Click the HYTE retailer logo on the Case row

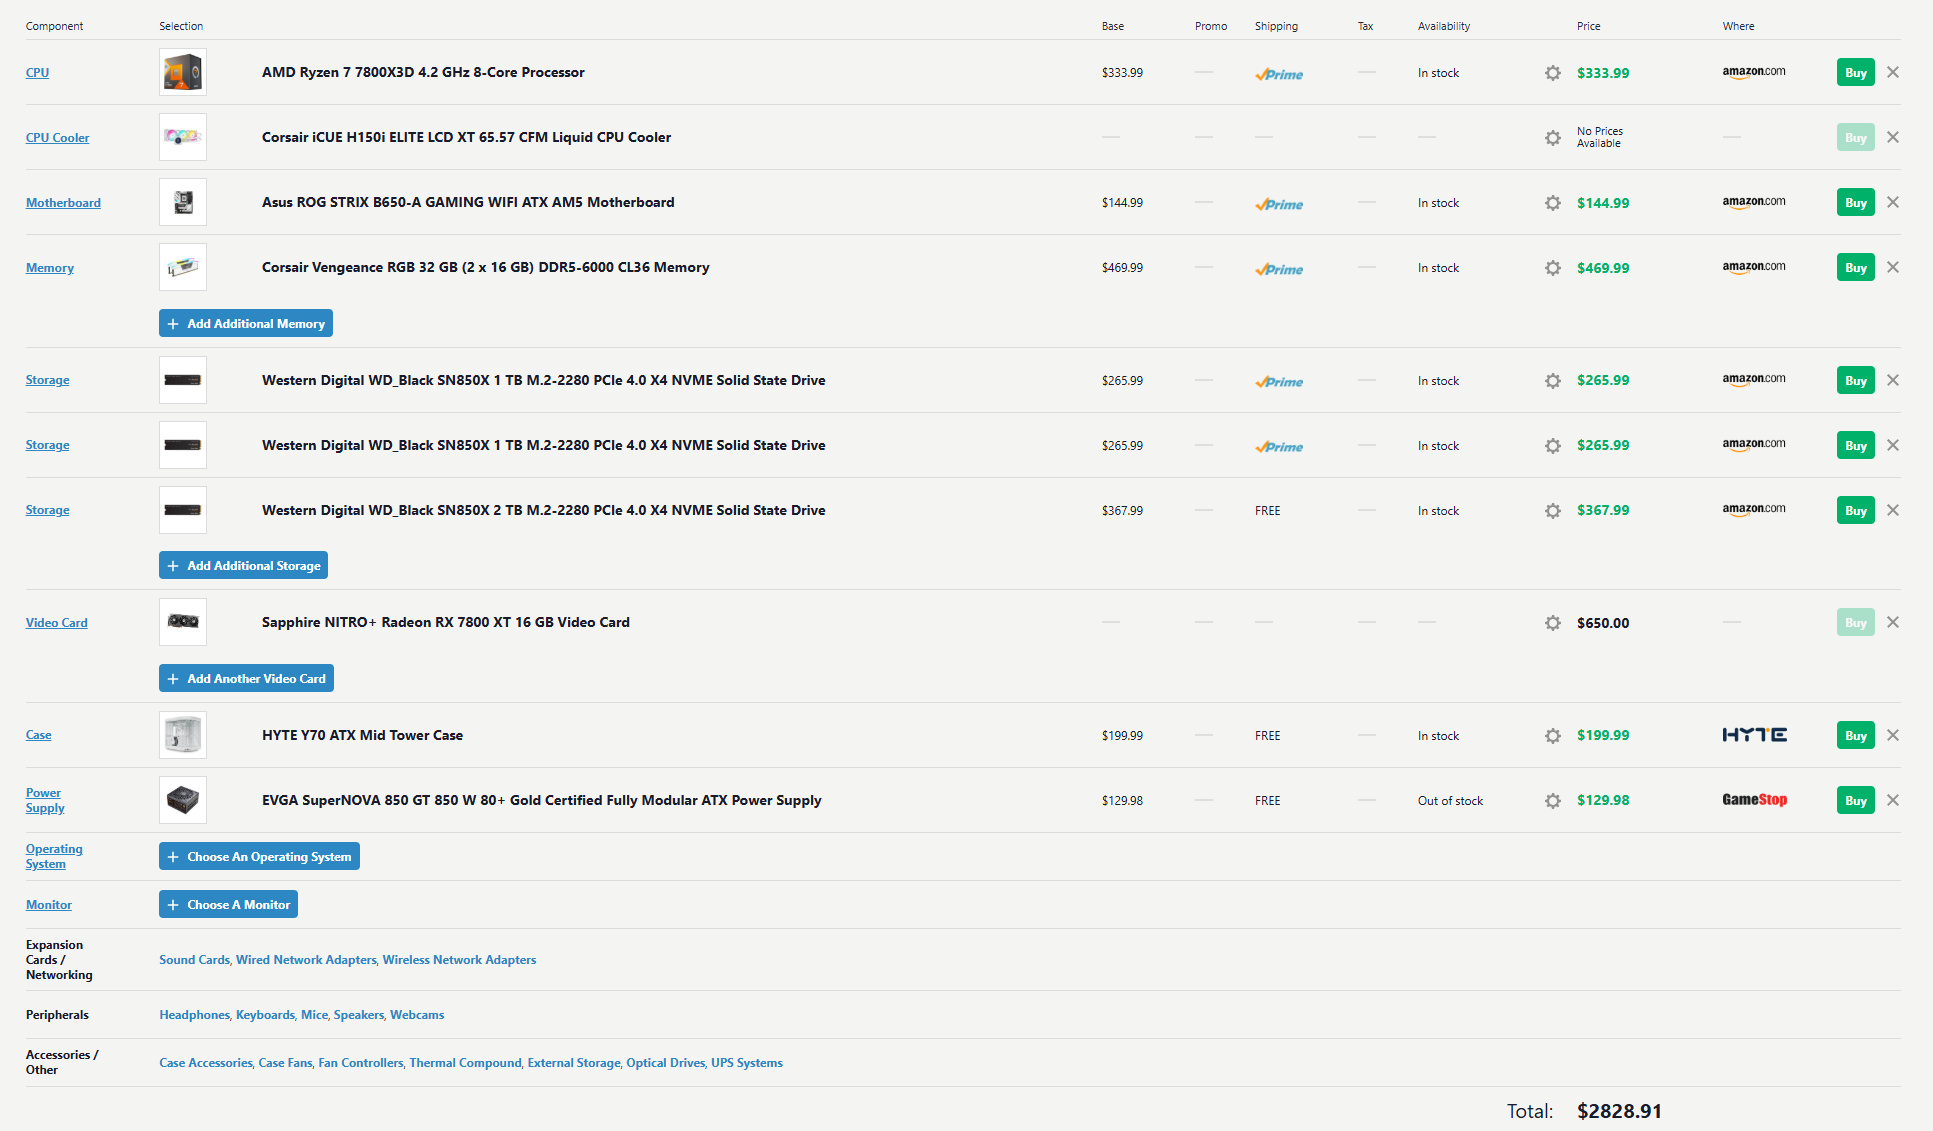[1754, 735]
